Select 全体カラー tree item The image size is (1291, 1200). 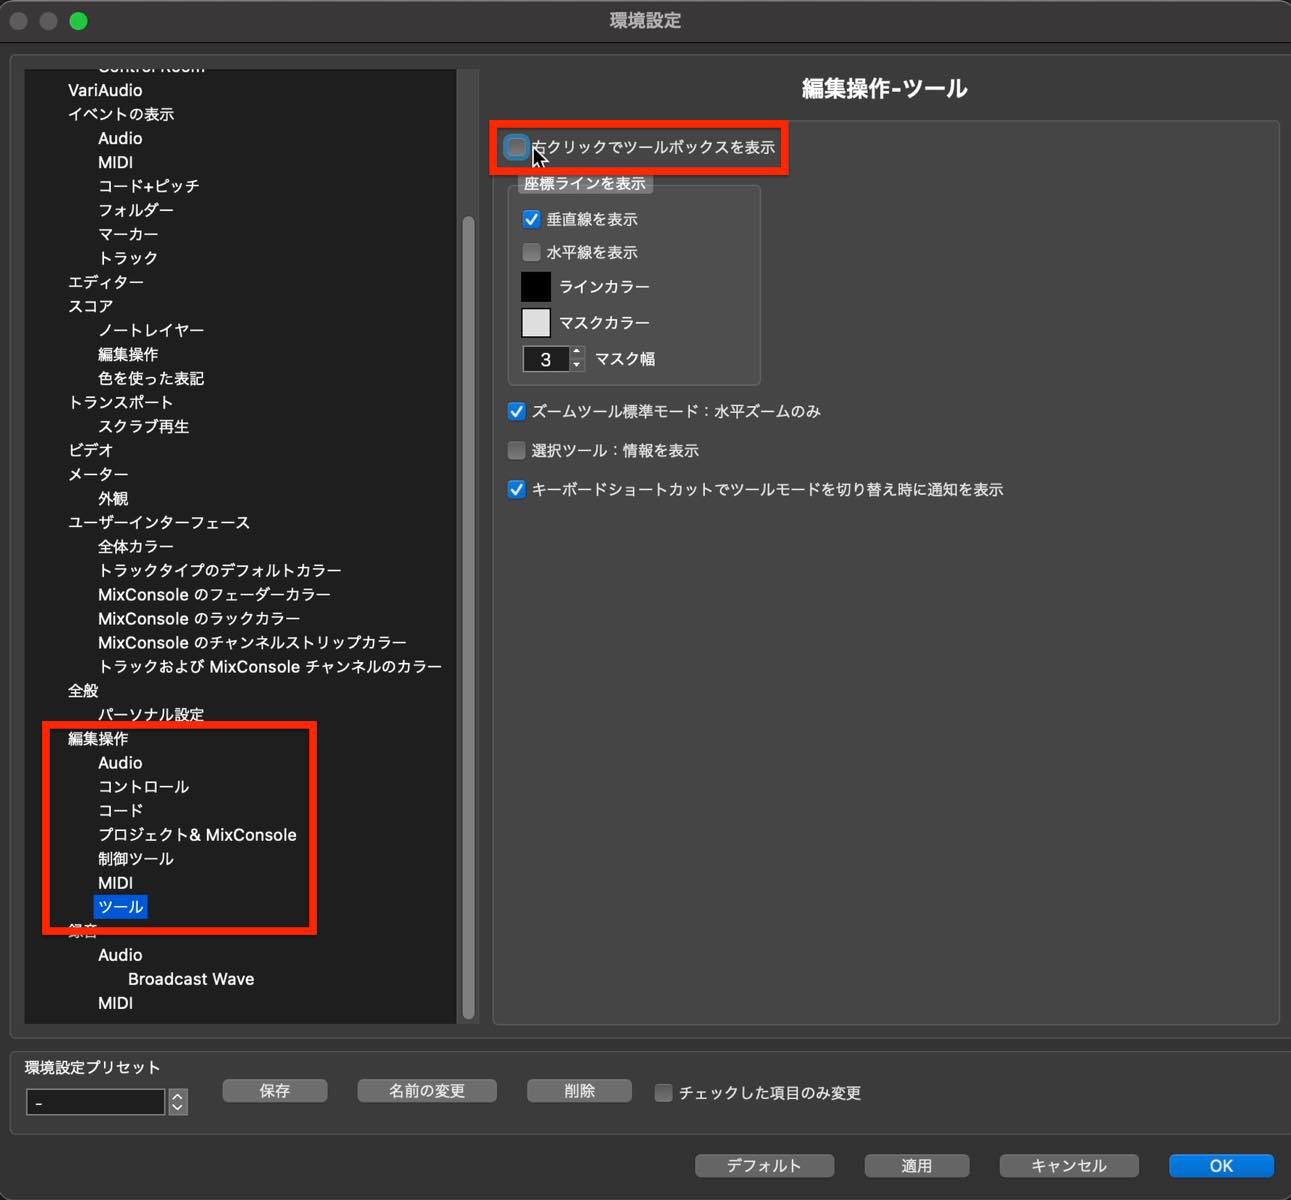click(136, 546)
